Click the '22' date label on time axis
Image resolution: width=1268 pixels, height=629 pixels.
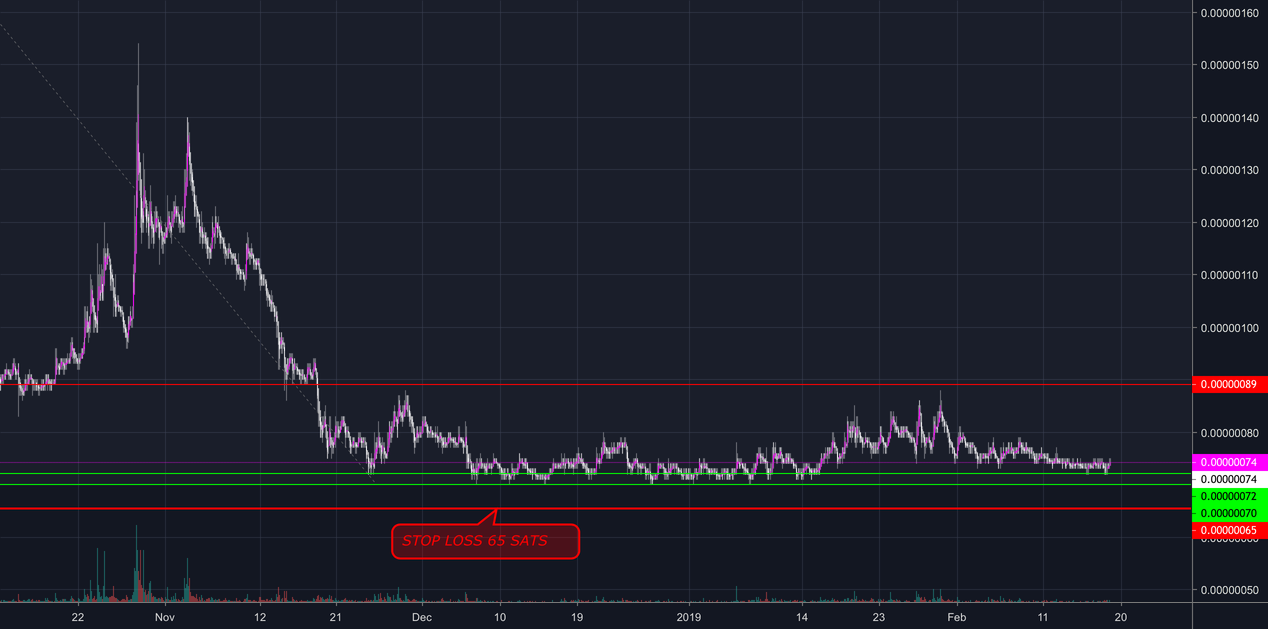(x=78, y=617)
